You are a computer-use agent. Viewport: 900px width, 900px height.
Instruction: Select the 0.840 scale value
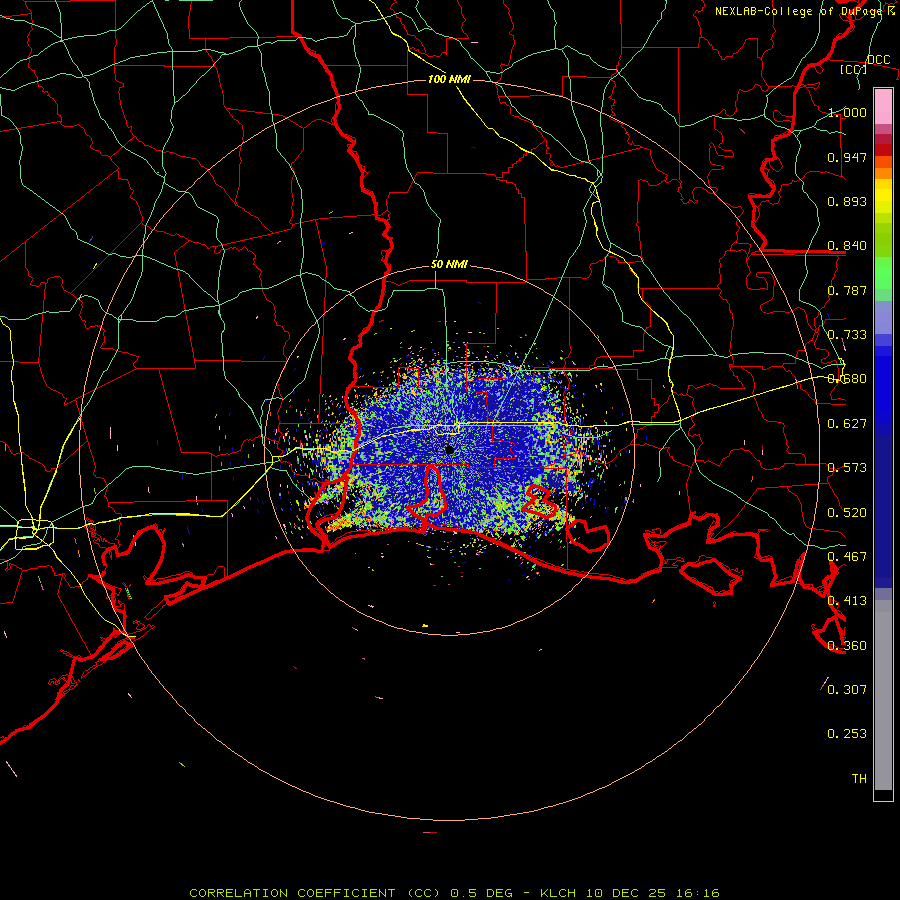(x=847, y=246)
